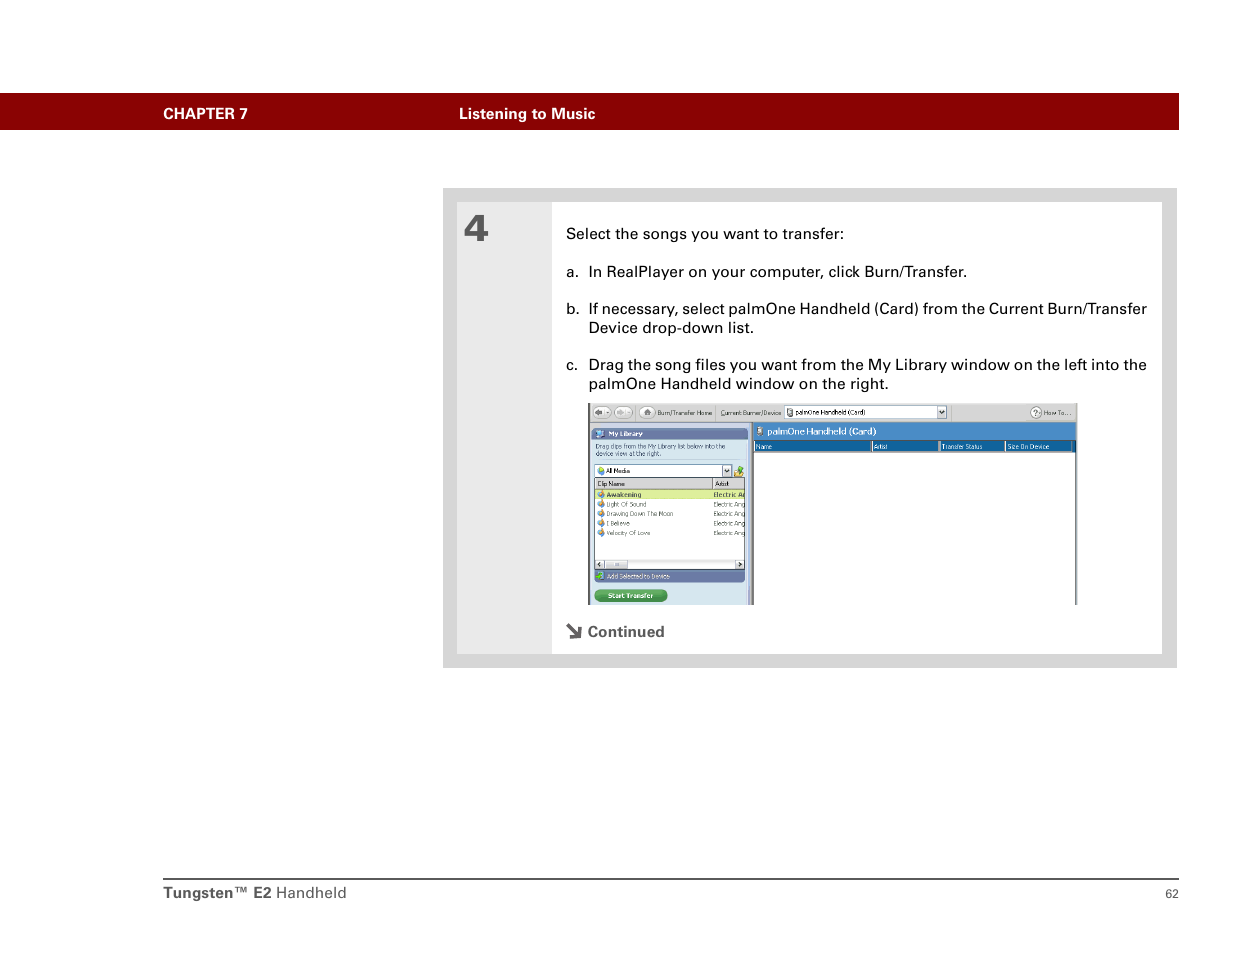This screenshot has height=954, width=1235.
Task: Click the add media icon beside All Media
Action: [x=739, y=471]
